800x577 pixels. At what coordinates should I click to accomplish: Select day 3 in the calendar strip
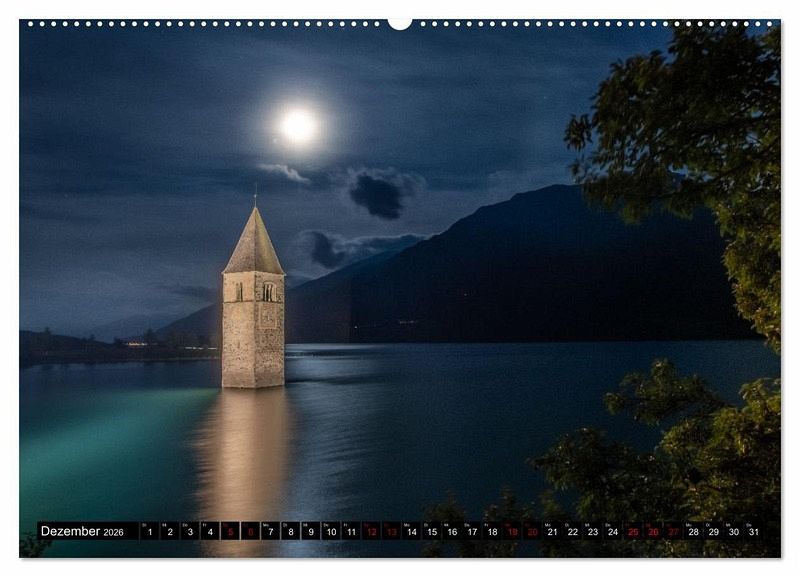pos(190,531)
